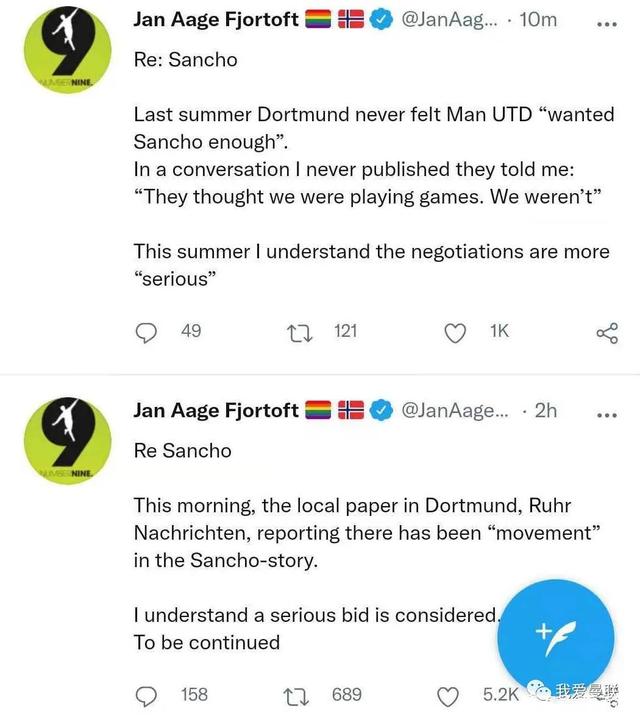Share the top Sancho tweet

pyautogui.click(x=607, y=333)
